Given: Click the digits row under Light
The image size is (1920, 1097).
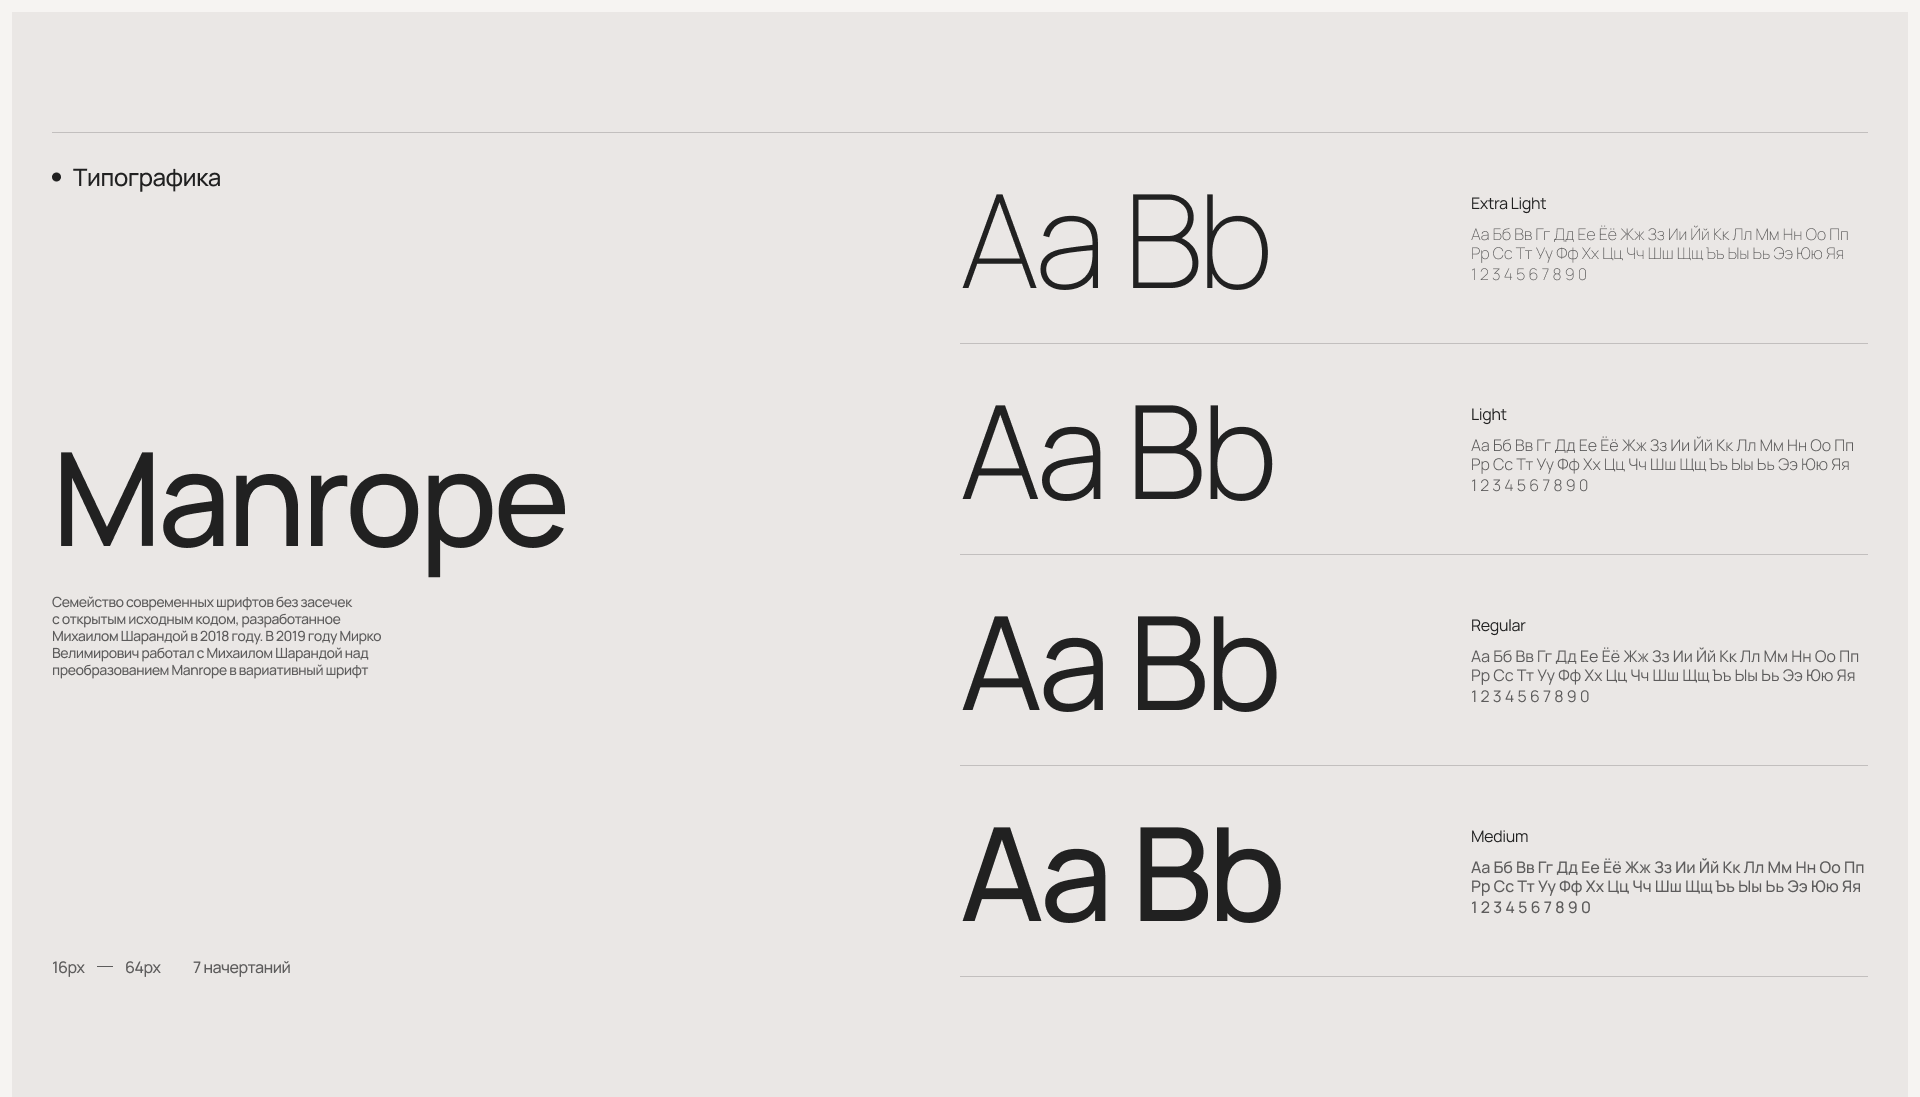Looking at the screenshot, I should 1529,486.
